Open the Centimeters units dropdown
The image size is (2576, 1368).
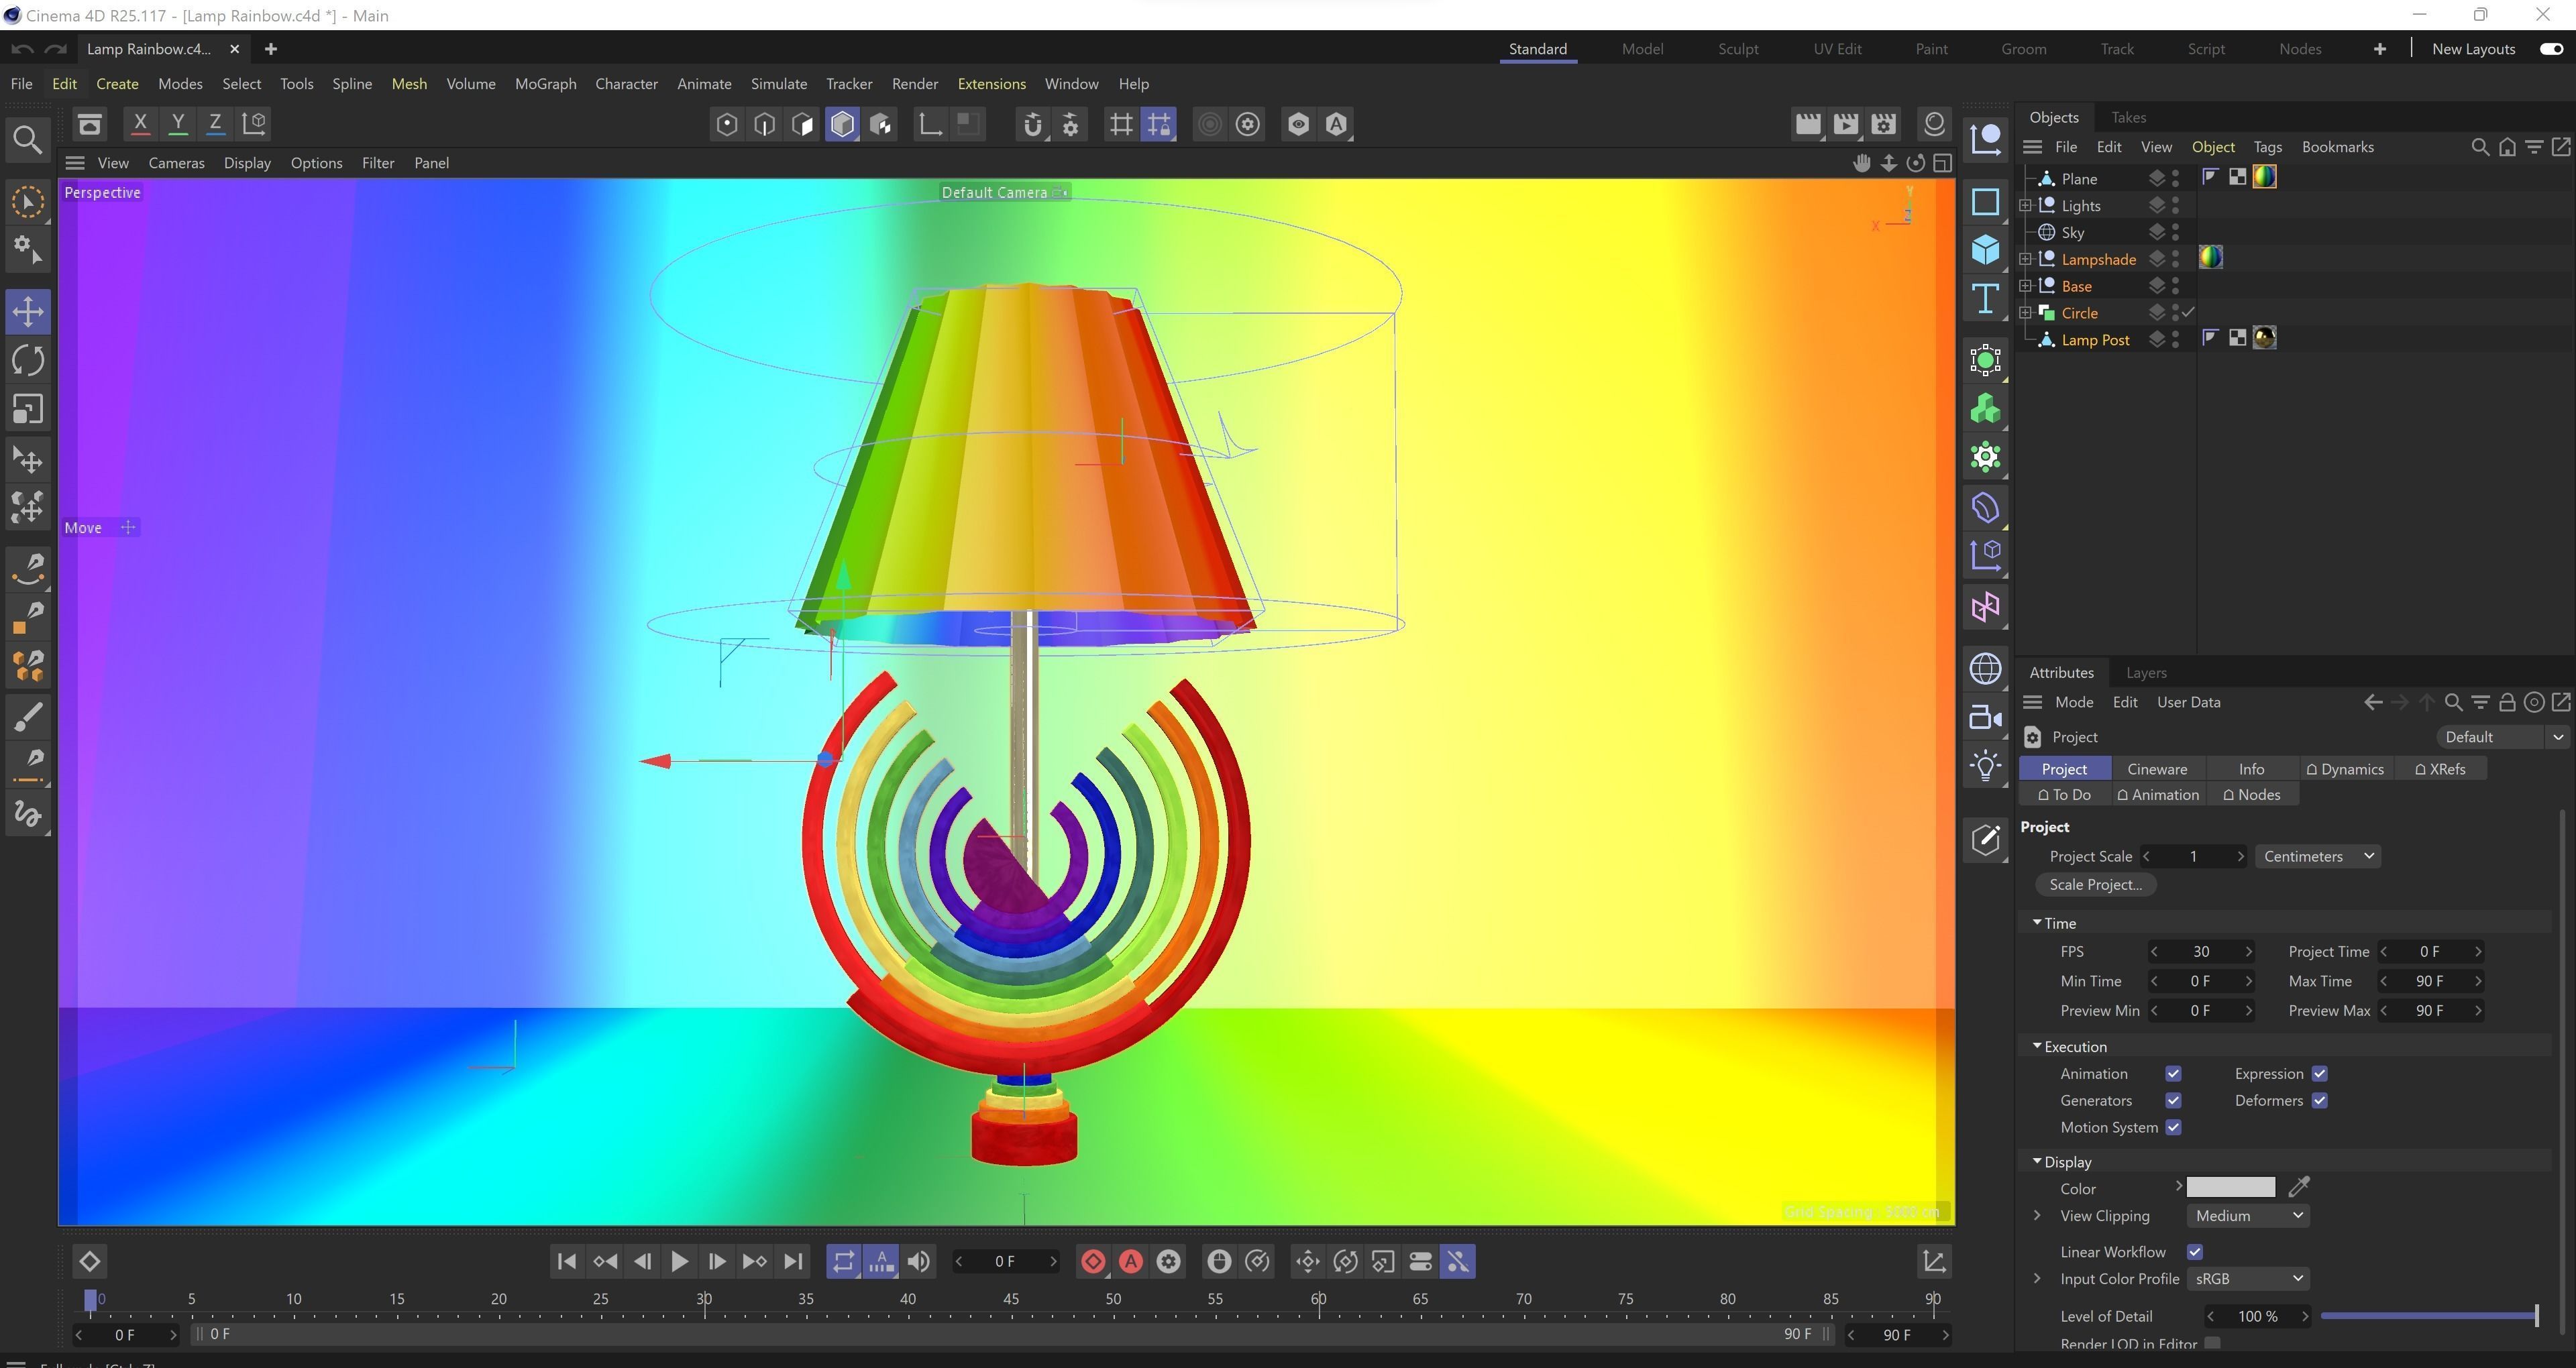click(x=2318, y=856)
